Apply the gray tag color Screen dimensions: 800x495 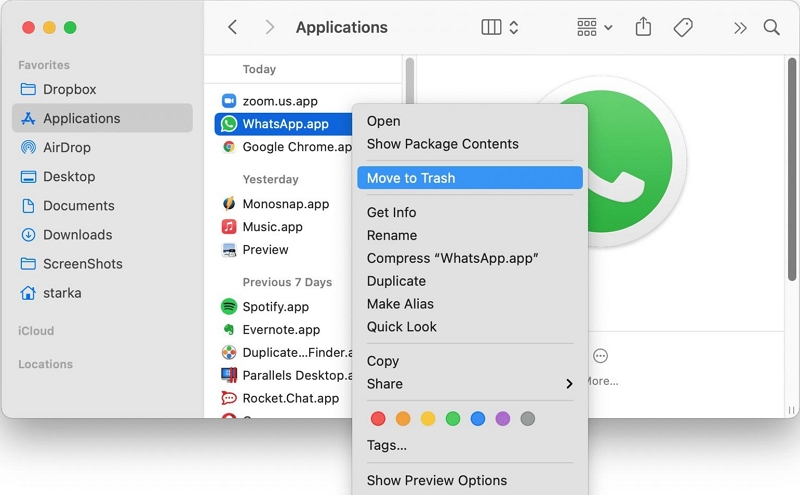click(528, 419)
